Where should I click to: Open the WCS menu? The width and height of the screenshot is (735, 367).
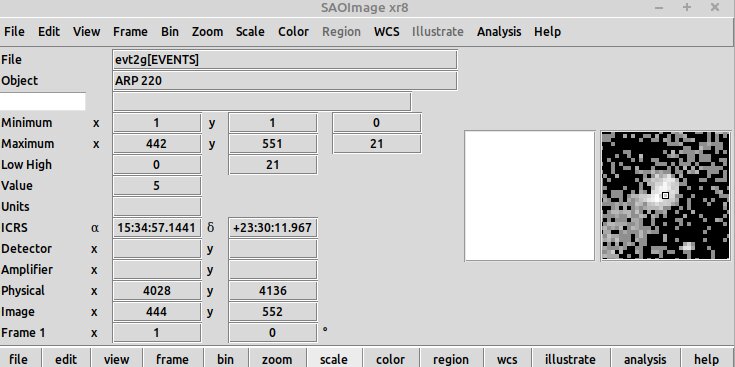point(387,32)
